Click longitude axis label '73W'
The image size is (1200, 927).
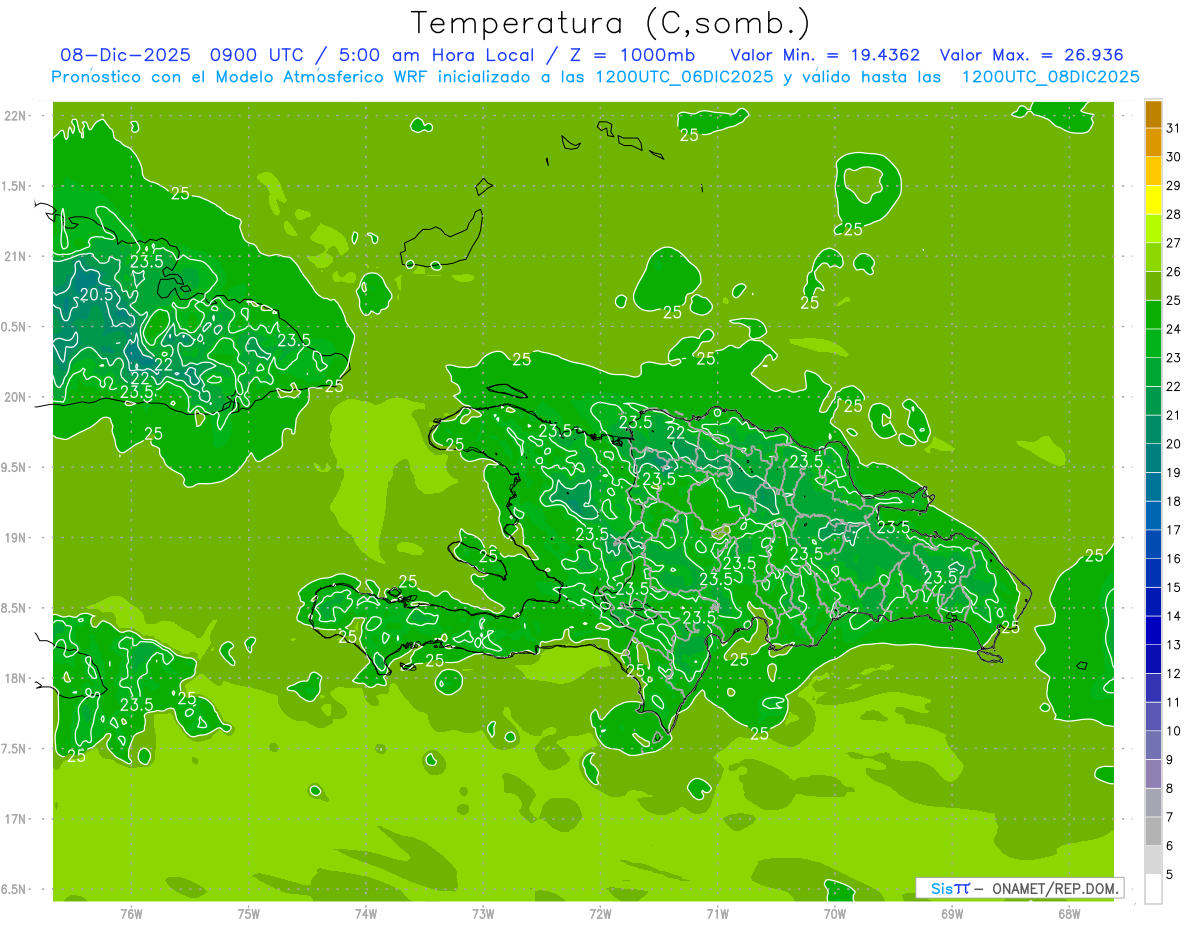click(483, 914)
